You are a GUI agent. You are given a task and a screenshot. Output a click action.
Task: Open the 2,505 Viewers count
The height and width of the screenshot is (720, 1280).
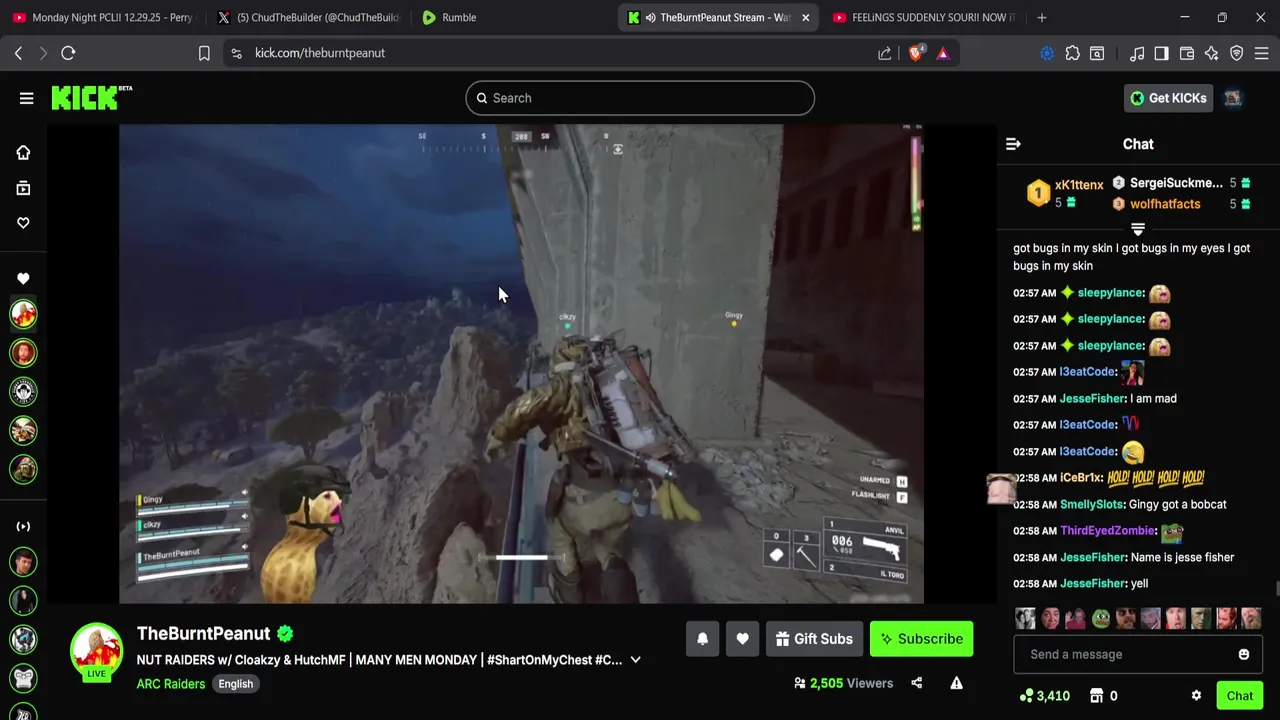843,683
